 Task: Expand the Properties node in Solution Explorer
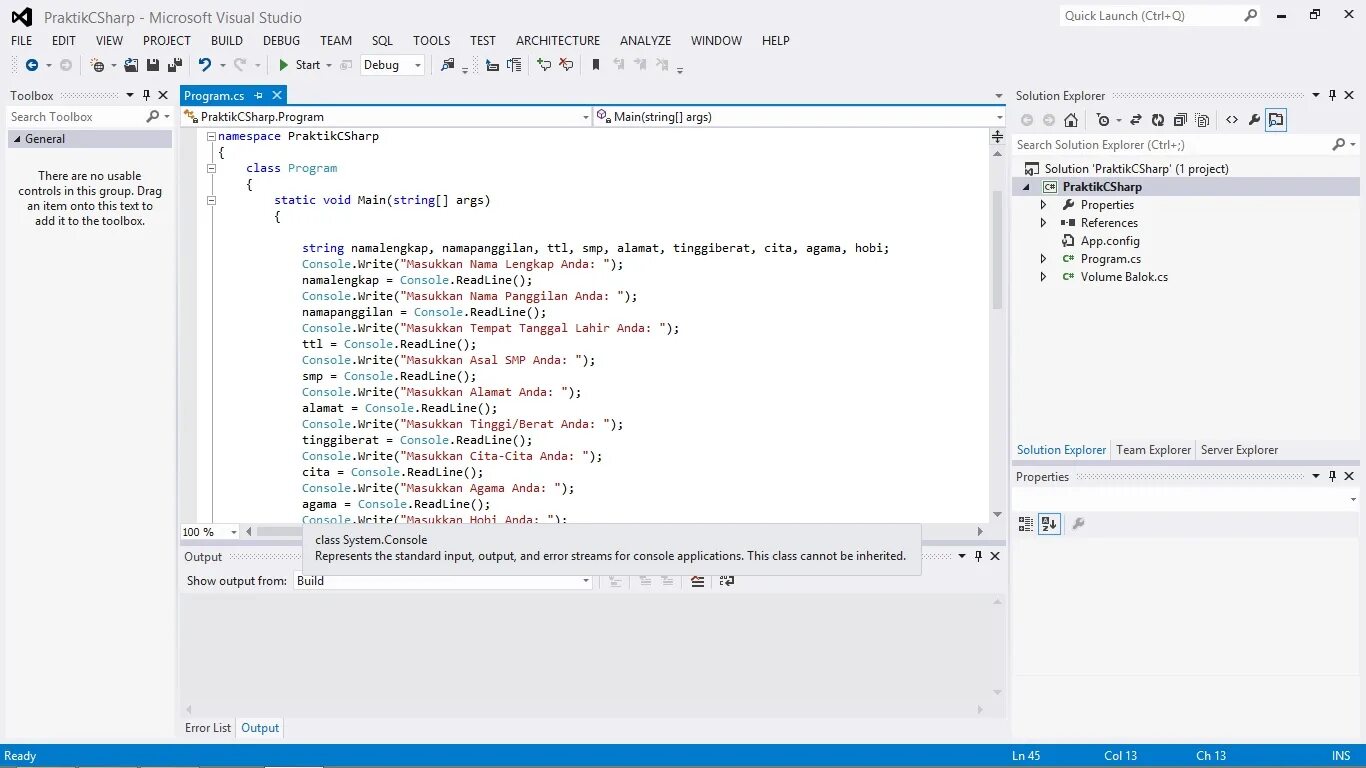point(1044,205)
